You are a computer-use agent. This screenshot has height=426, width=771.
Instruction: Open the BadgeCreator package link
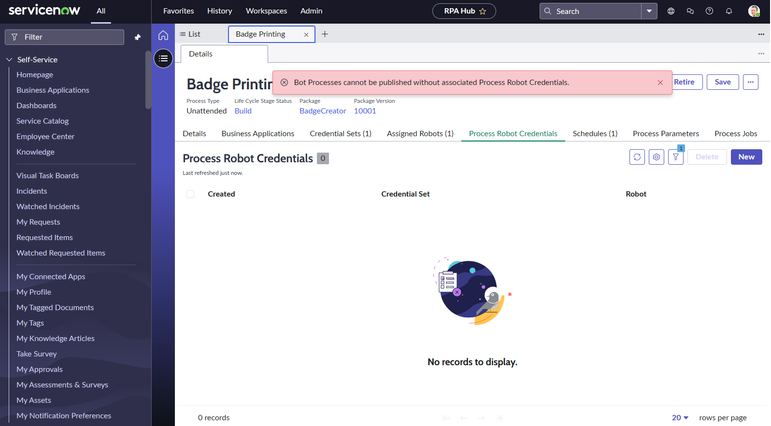click(x=323, y=111)
